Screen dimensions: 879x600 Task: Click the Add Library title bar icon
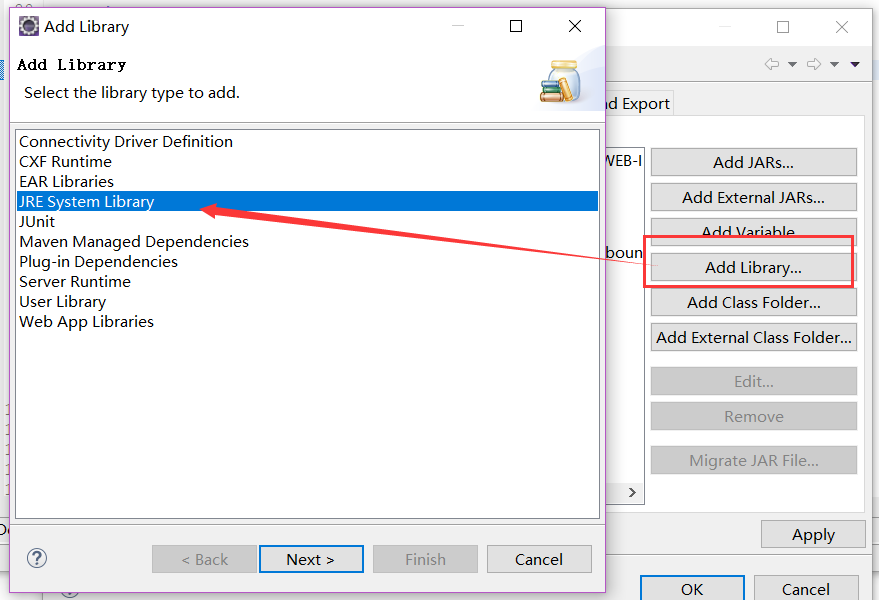[x=28, y=26]
